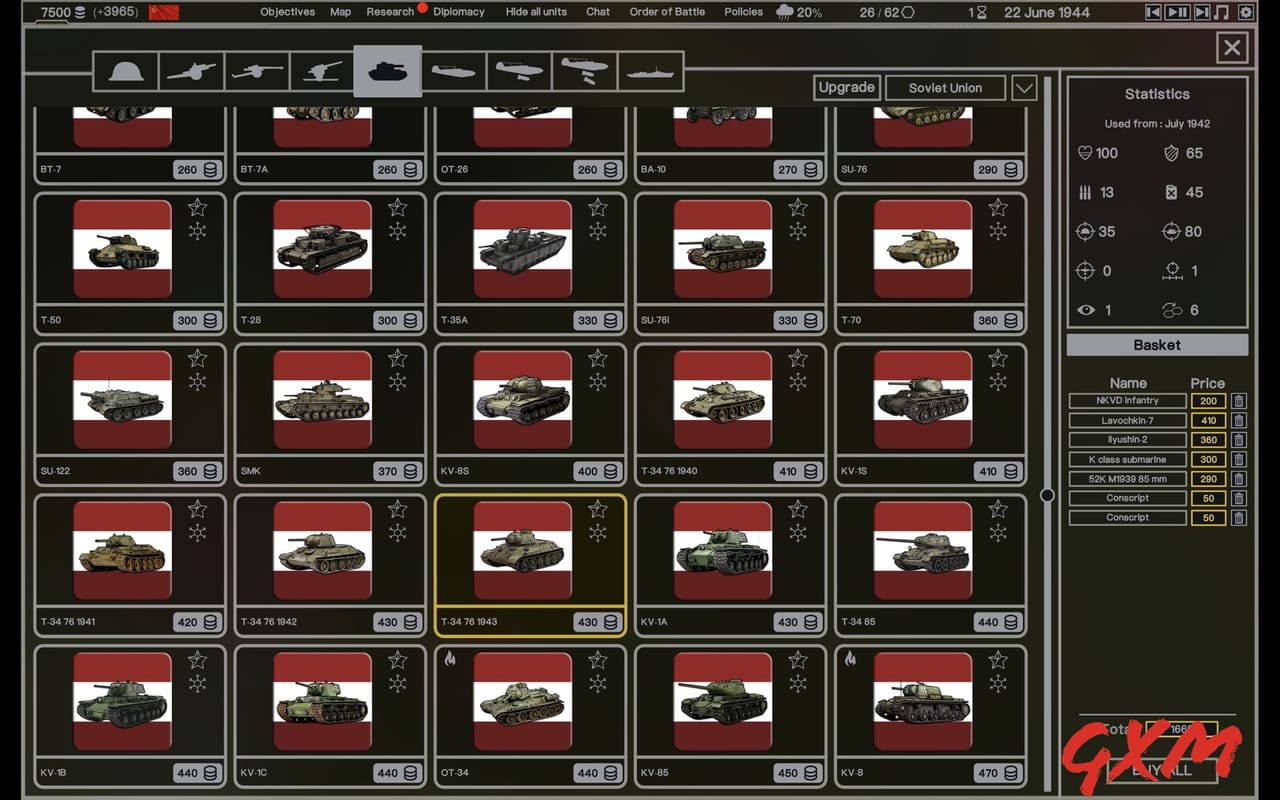Remove Lavochkin-7 using its trash icon
The image size is (1280, 800).
(1239, 420)
